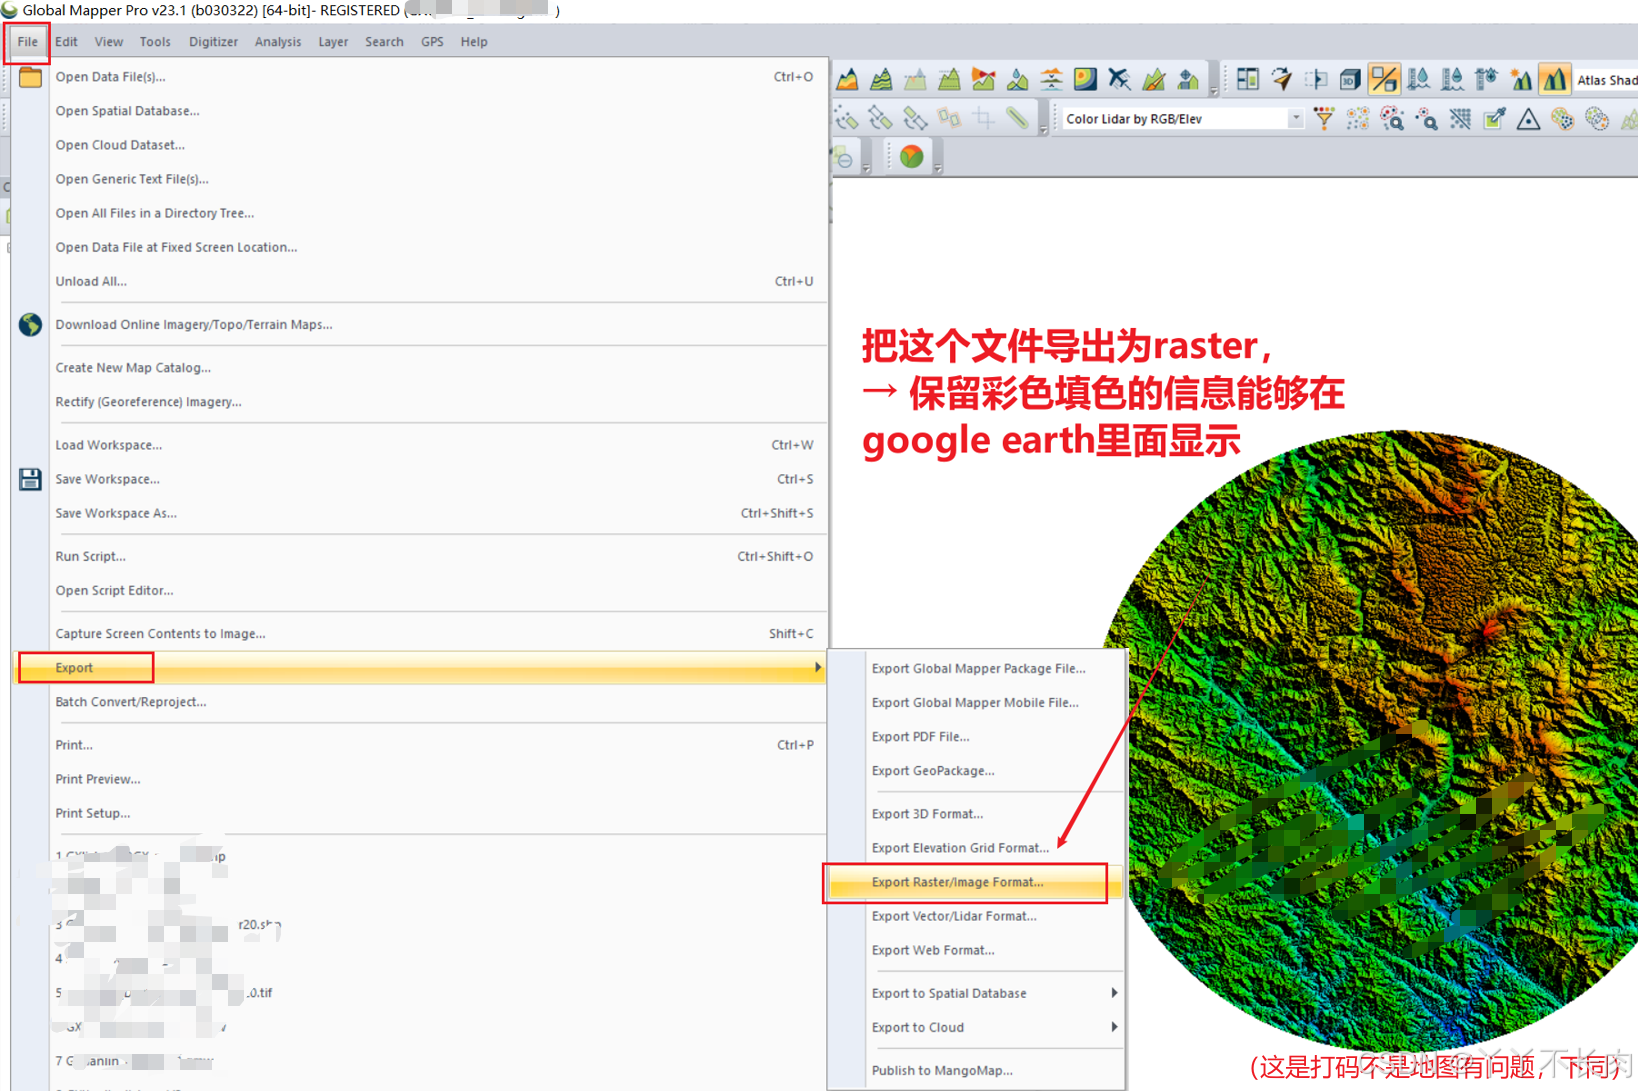This screenshot has height=1091, width=1638.
Task: Open the analysis toolbar overflow arrow
Action: [1214, 90]
